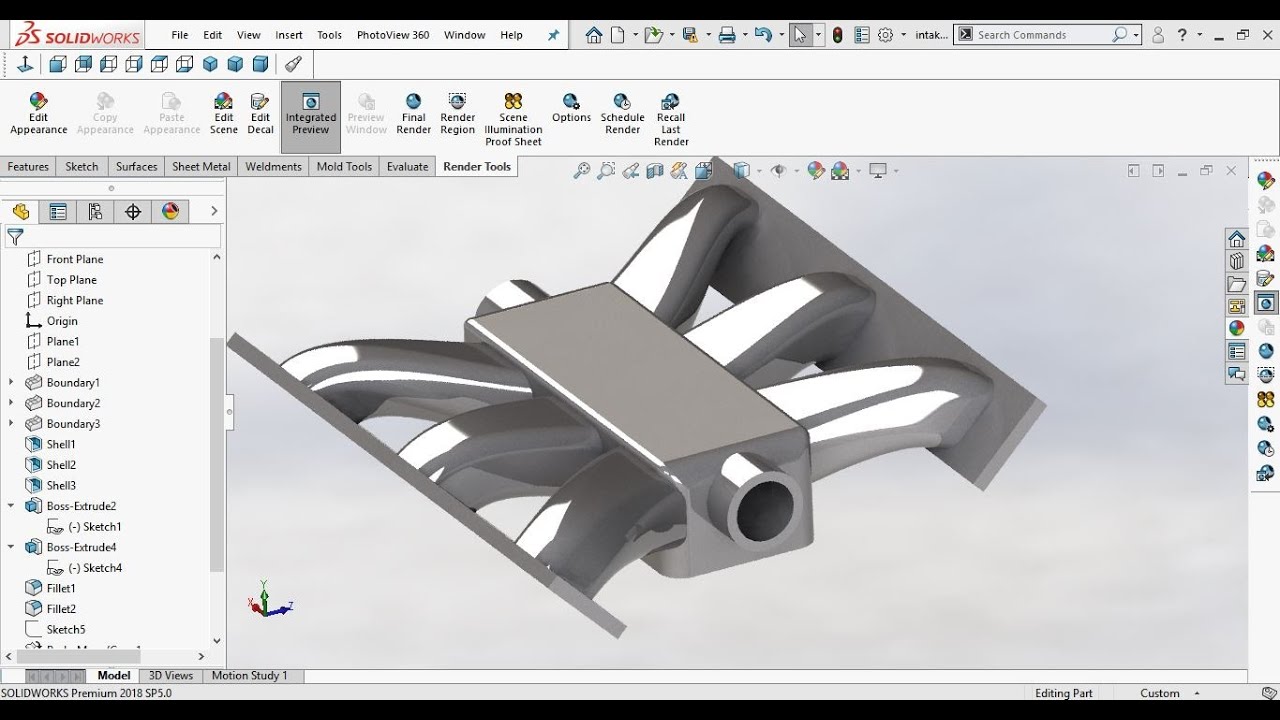Switch to the Features tab
This screenshot has width=1280, height=720.
pyautogui.click(x=28, y=167)
